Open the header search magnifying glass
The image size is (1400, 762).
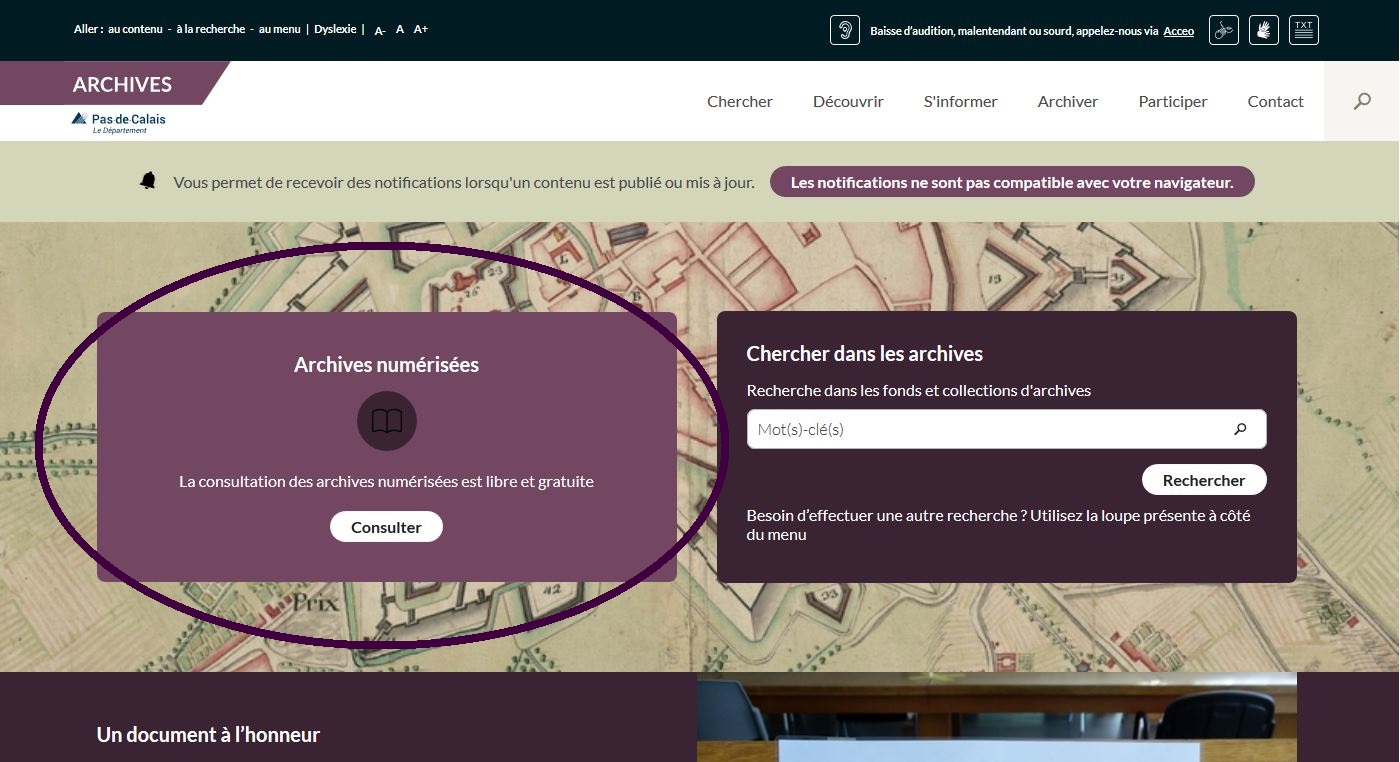click(1361, 100)
